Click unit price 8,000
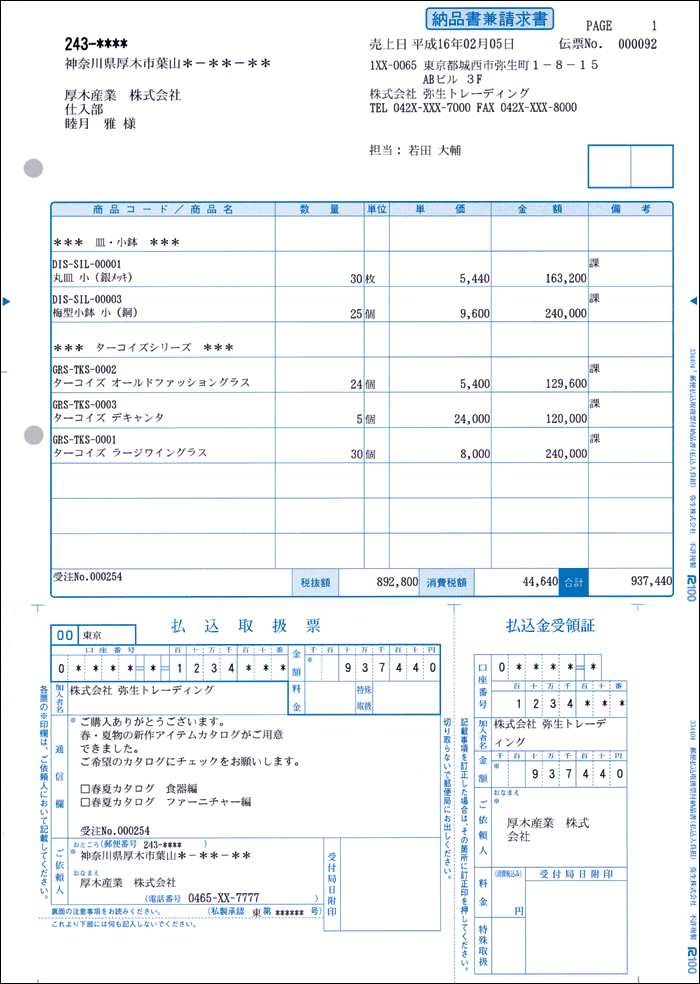The image size is (700, 984). point(475,454)
